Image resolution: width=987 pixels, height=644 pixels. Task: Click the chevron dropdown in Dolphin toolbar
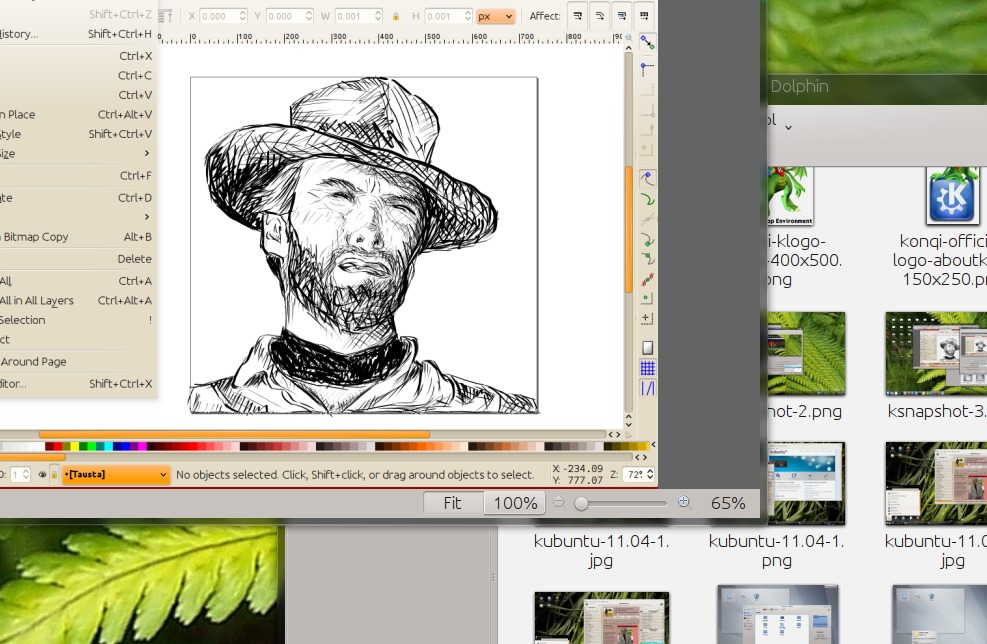788,127
